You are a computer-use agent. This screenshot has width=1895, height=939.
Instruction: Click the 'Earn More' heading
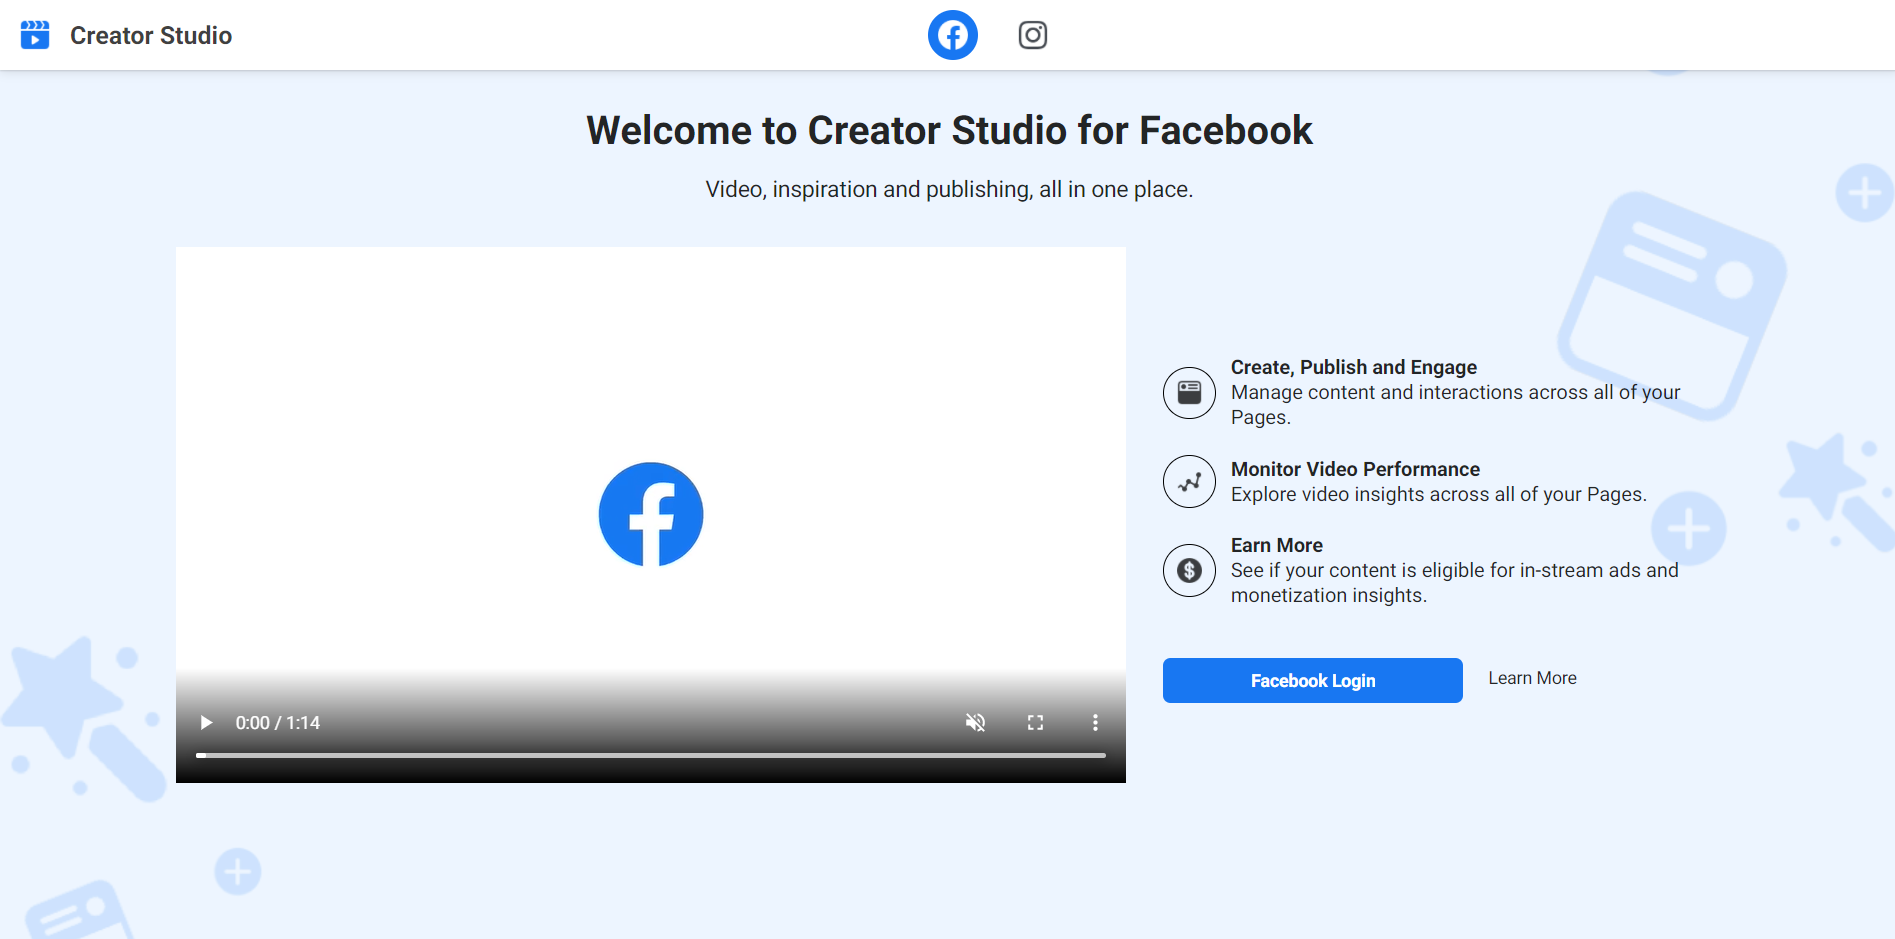point(1276,545)
